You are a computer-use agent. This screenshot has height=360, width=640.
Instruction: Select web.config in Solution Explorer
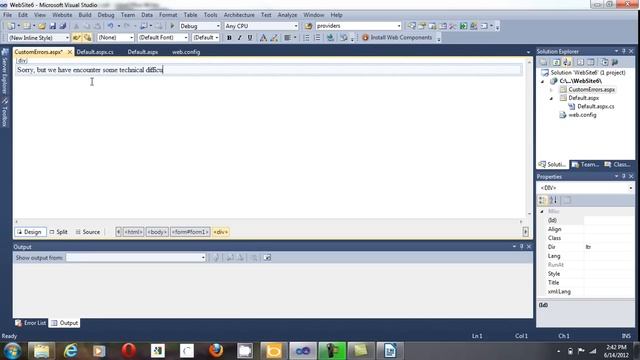click(x=582, y=115)
